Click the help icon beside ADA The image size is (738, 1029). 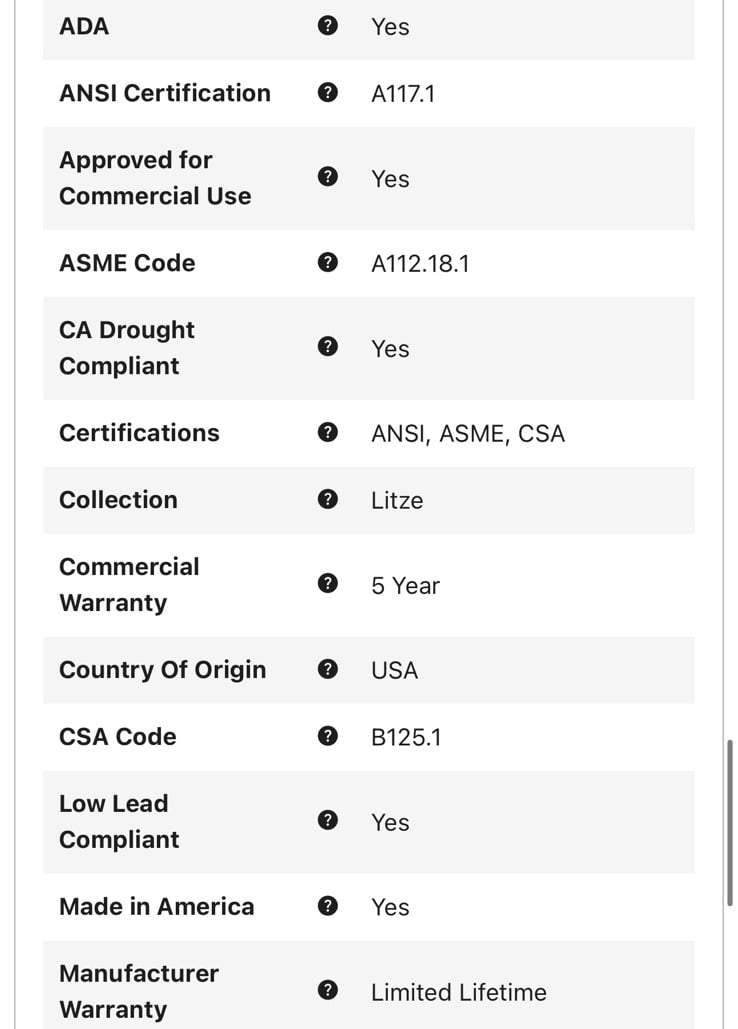tap(327, 26)
